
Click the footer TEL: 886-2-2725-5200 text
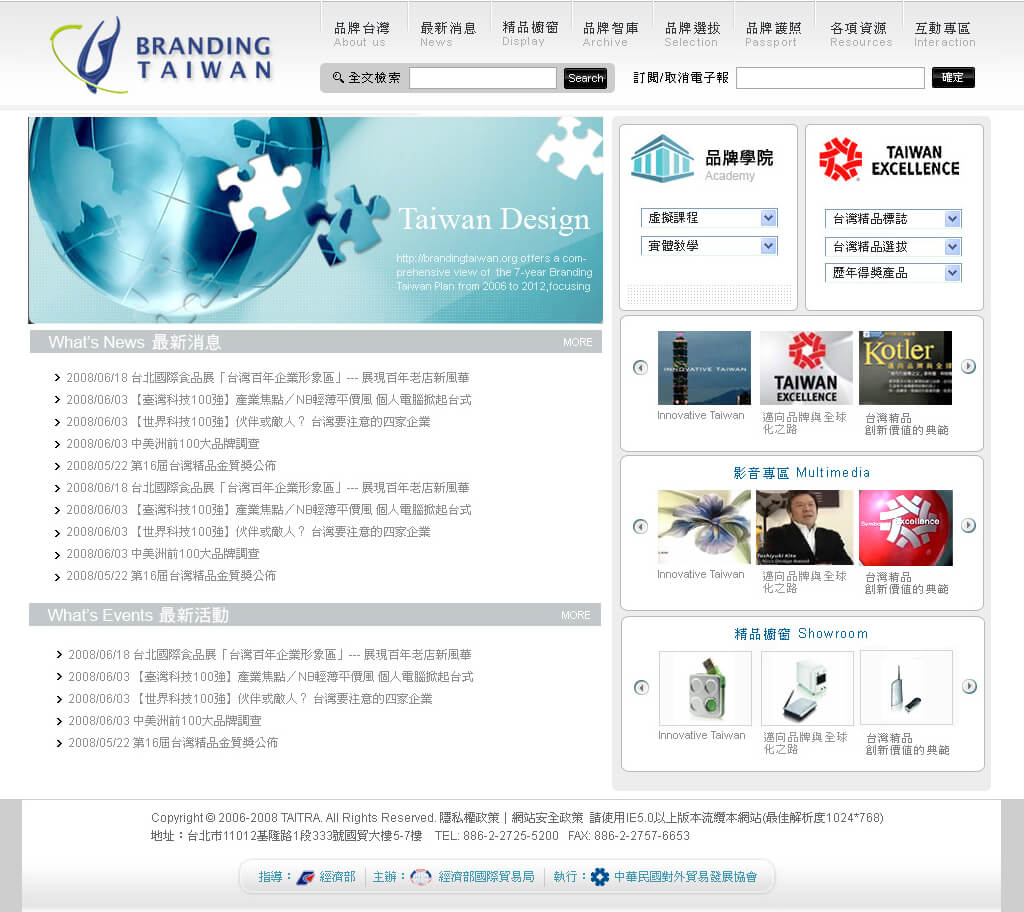(497, 836)
